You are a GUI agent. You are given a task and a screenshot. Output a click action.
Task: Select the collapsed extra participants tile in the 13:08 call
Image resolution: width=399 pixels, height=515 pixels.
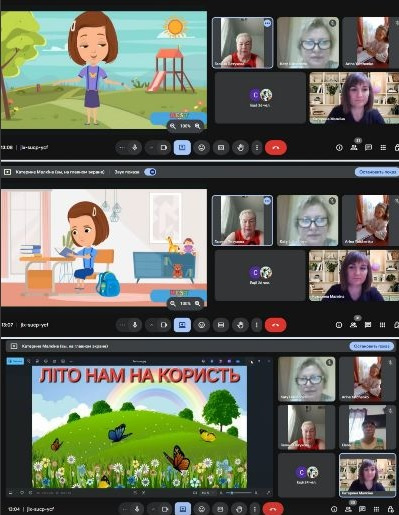(260, 98)
